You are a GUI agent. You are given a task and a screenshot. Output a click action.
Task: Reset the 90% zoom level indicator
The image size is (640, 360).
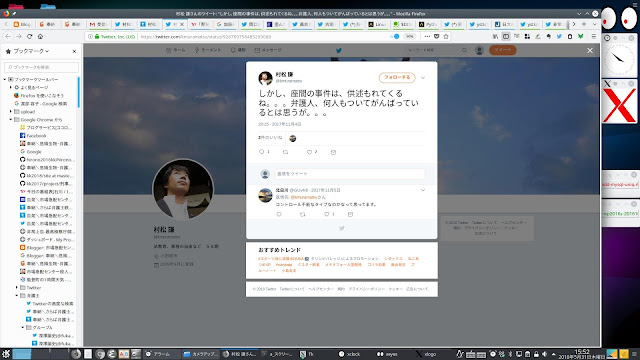click(409, 36)
